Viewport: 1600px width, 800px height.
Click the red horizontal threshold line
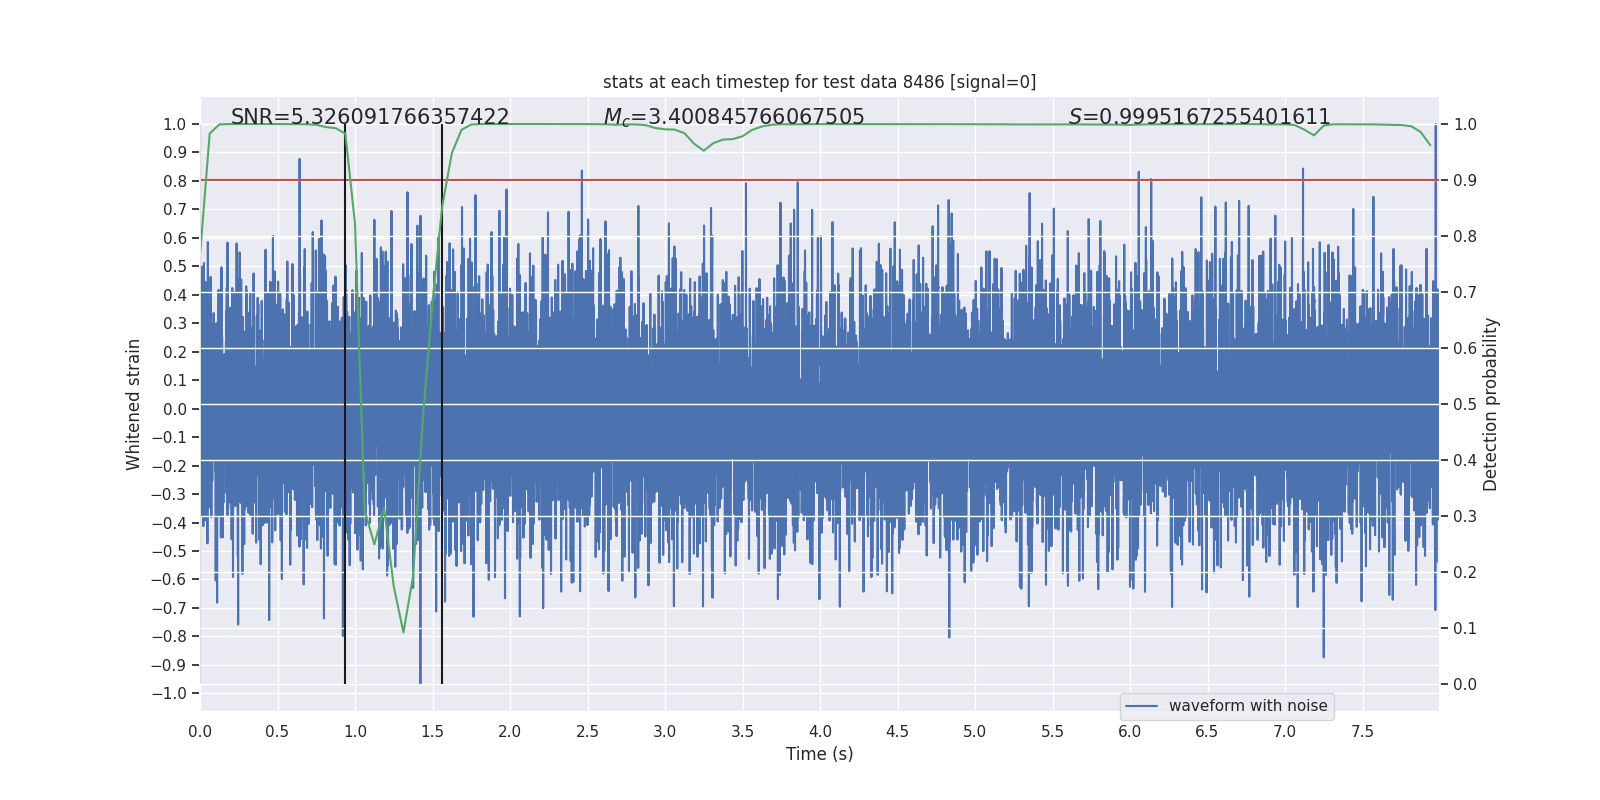click(820, 180)
